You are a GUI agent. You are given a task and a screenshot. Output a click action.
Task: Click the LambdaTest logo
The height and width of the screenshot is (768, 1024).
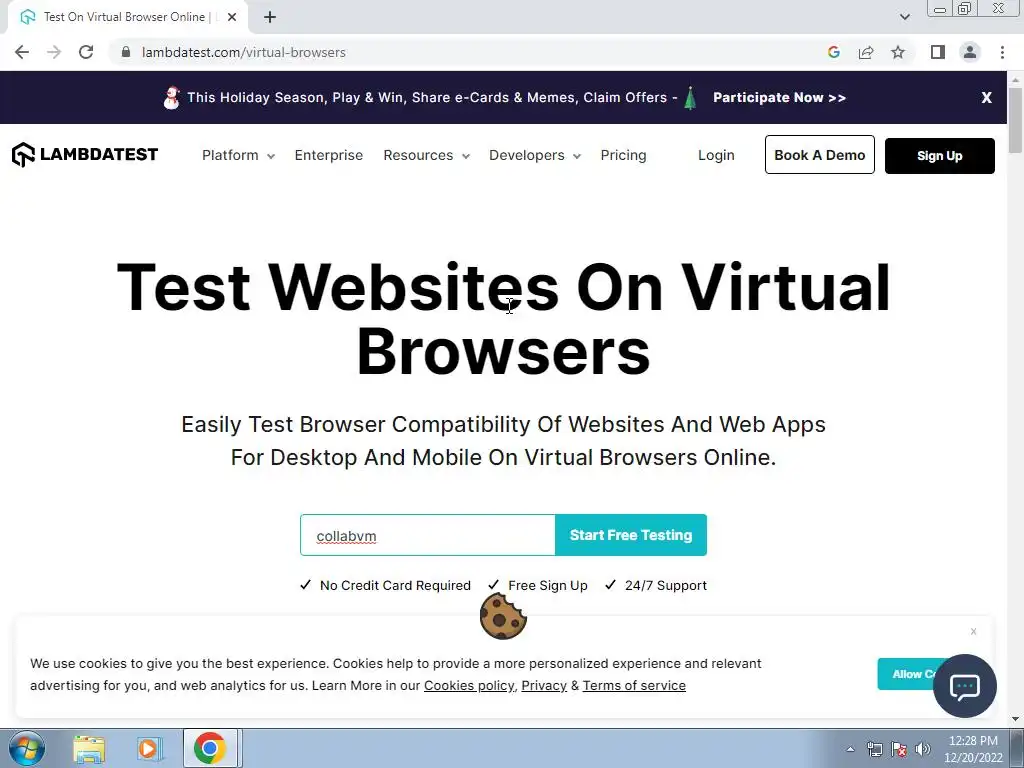[x=85, y=155]
